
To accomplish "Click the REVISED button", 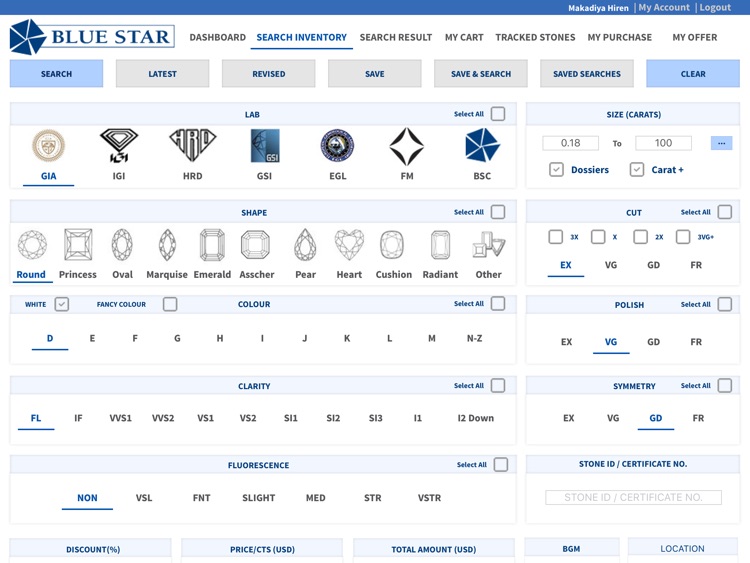I will tap(269, 74).
